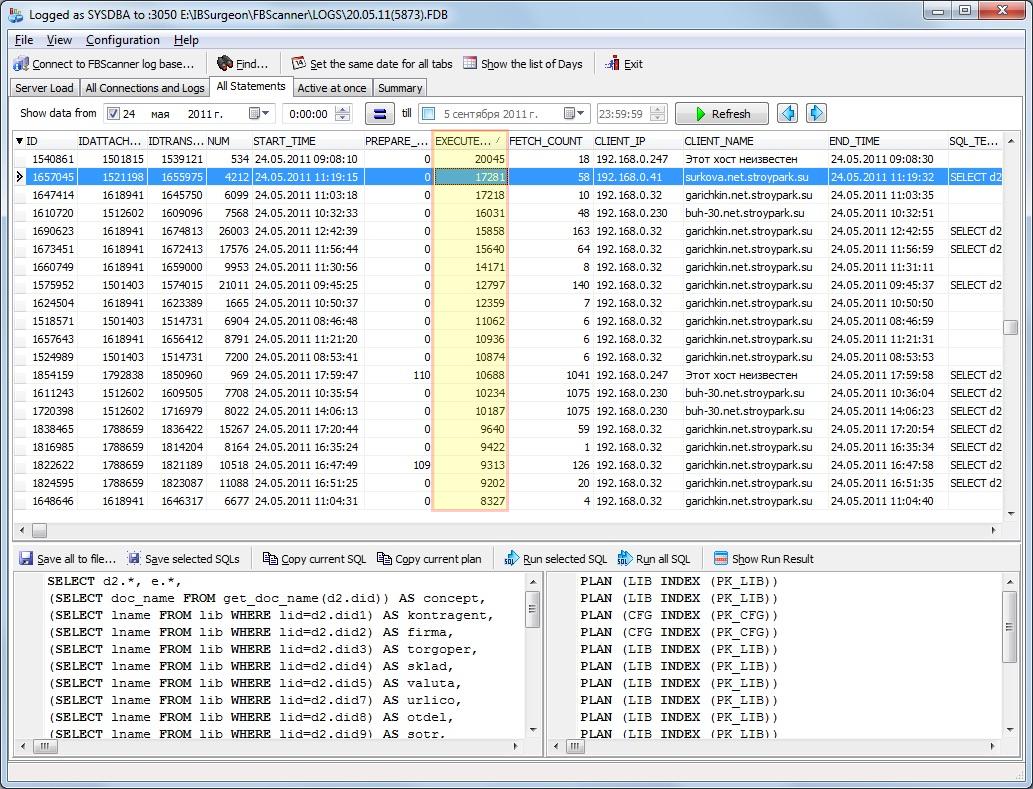The width and height of the screenshot is (1033, 789).
Task: Show Run Result
Action: [764, 558]
